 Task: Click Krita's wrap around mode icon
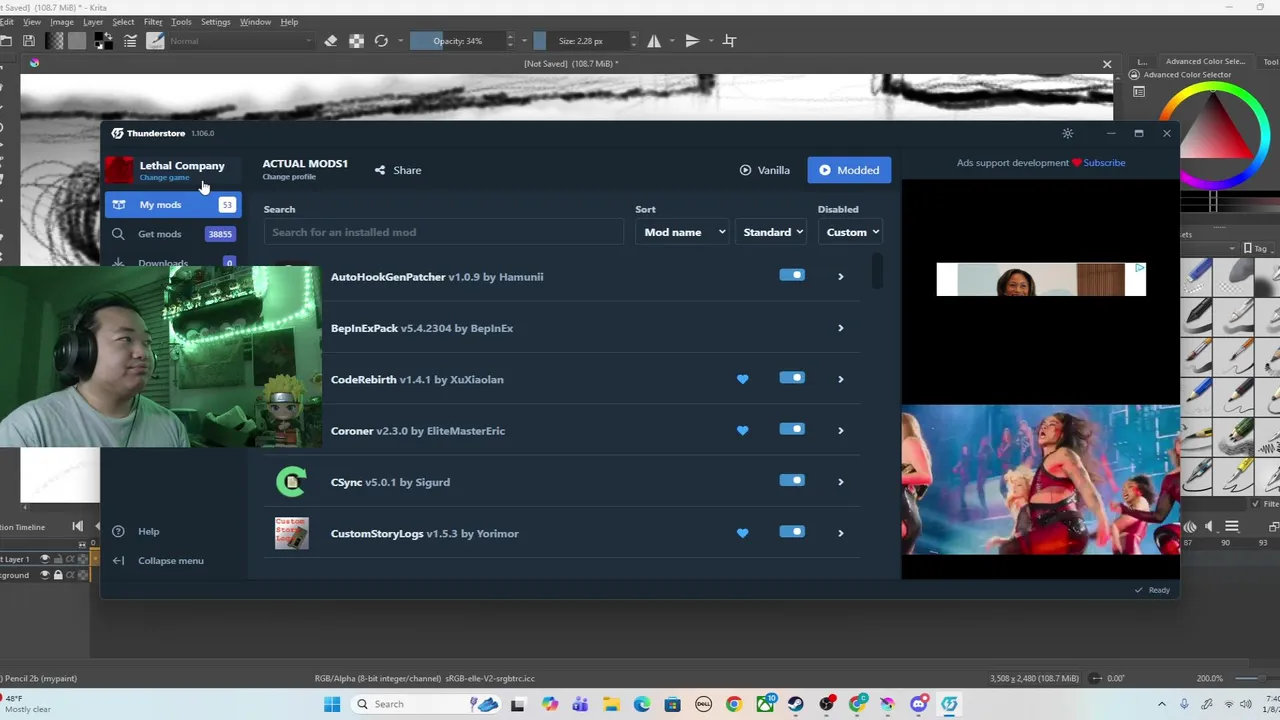pyautogui.click(x=730, y=41)
